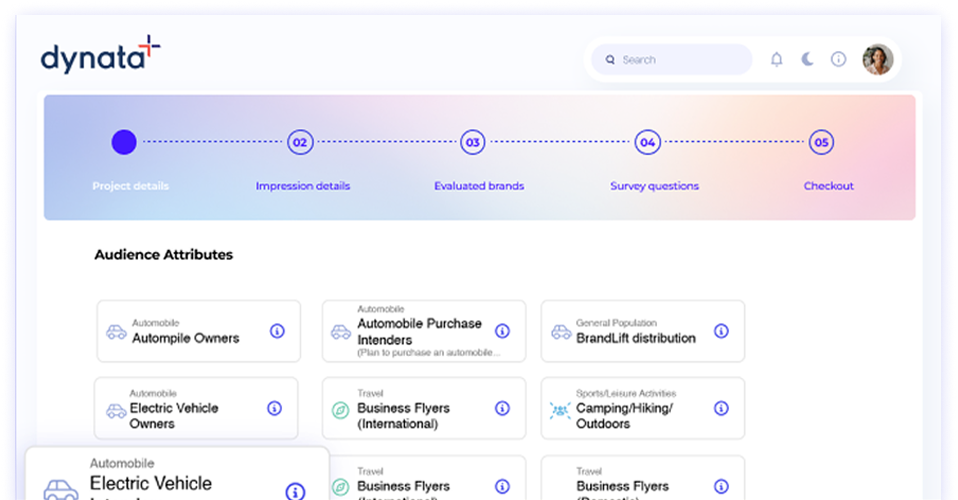Open step 04 Survey questions
The image size is (958, 500).
(x=648, y=143)
